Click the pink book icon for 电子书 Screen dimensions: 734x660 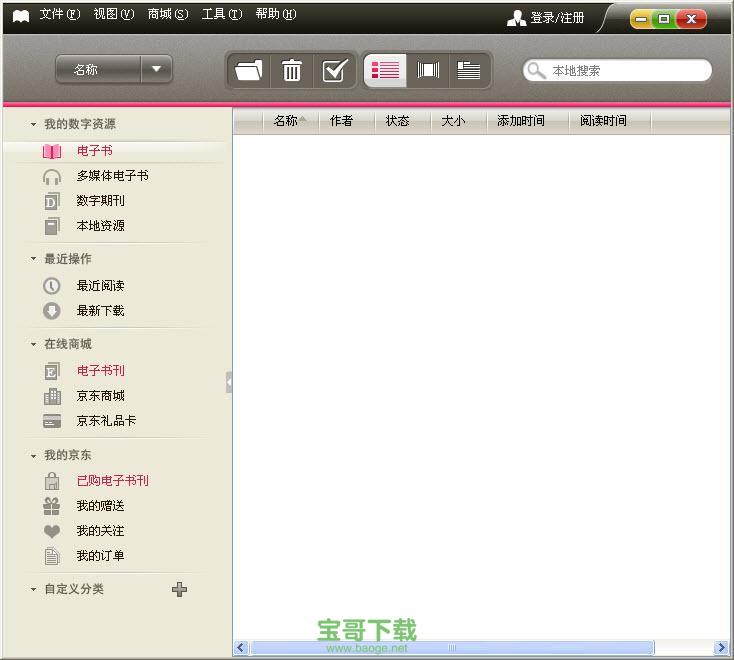coord(52,151)
